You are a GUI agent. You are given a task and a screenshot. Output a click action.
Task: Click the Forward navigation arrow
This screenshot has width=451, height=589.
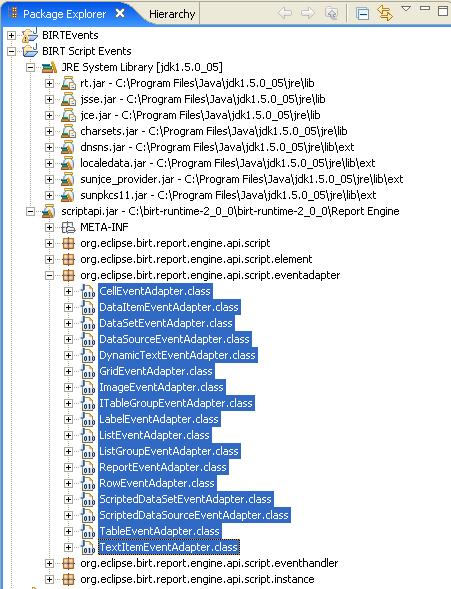(308, 14)
